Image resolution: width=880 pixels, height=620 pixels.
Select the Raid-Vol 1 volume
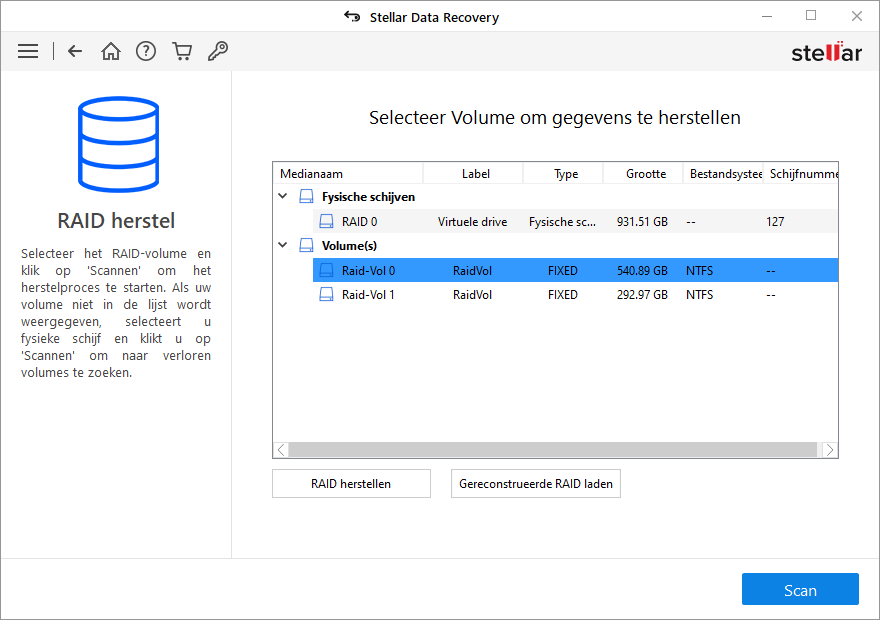pos(575,295)
